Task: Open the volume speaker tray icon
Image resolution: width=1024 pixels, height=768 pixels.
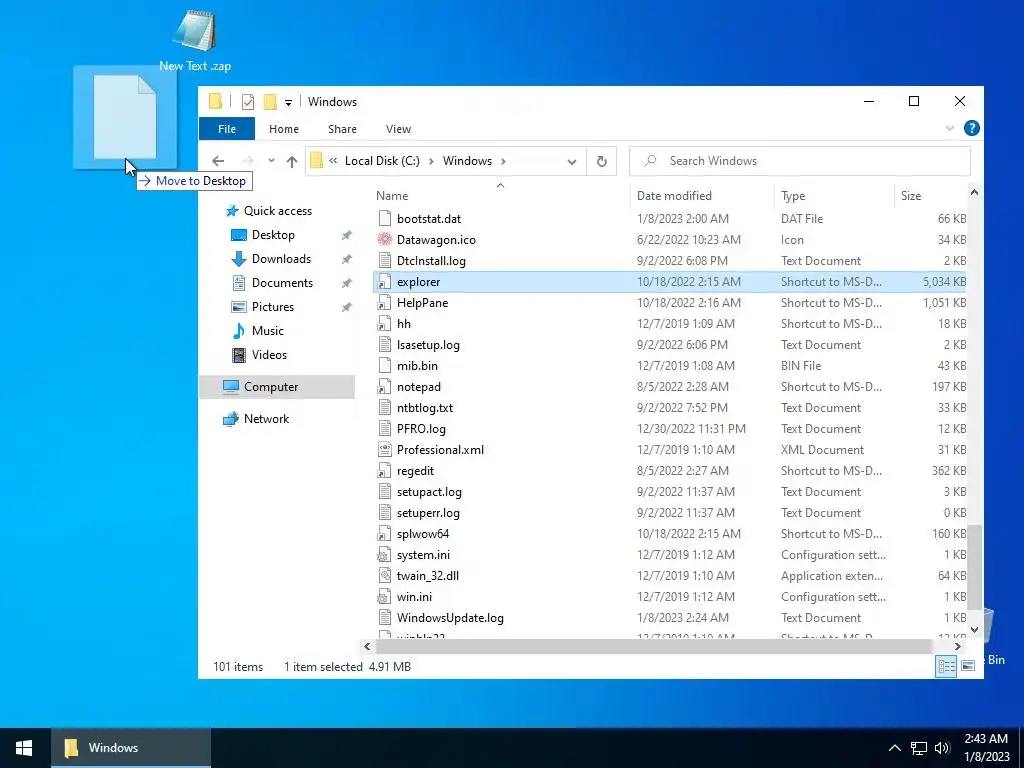Action: pyautogui.click(x=942, y=748)
